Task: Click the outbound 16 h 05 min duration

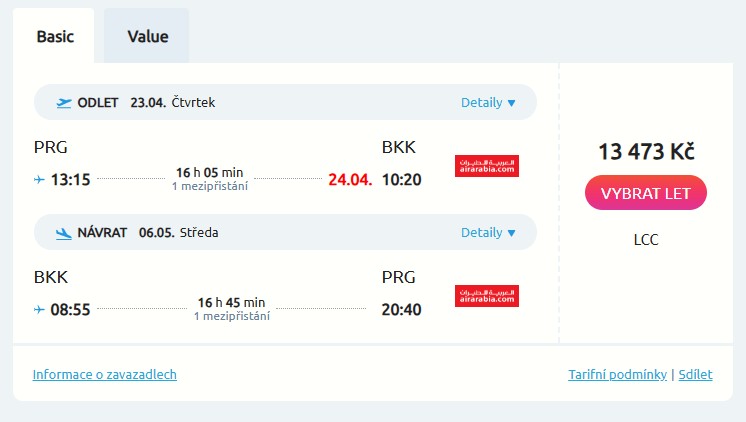Action: coord(210,172)
